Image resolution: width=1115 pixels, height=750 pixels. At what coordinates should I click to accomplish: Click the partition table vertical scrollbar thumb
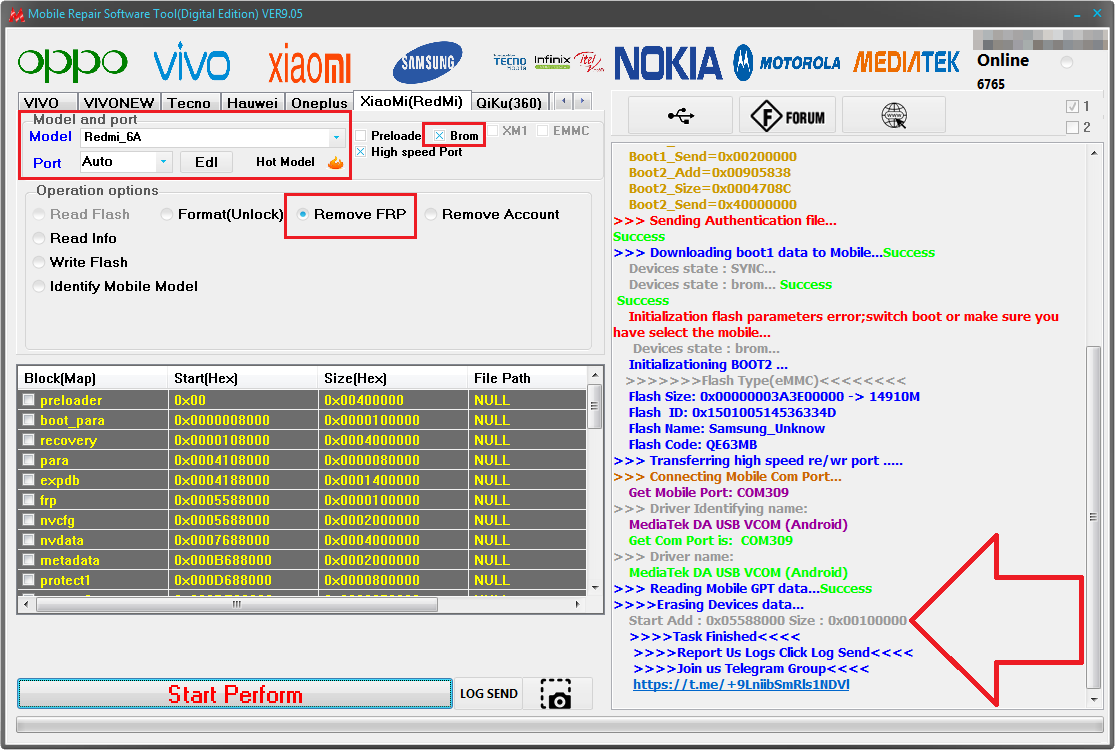pos(595,406)
